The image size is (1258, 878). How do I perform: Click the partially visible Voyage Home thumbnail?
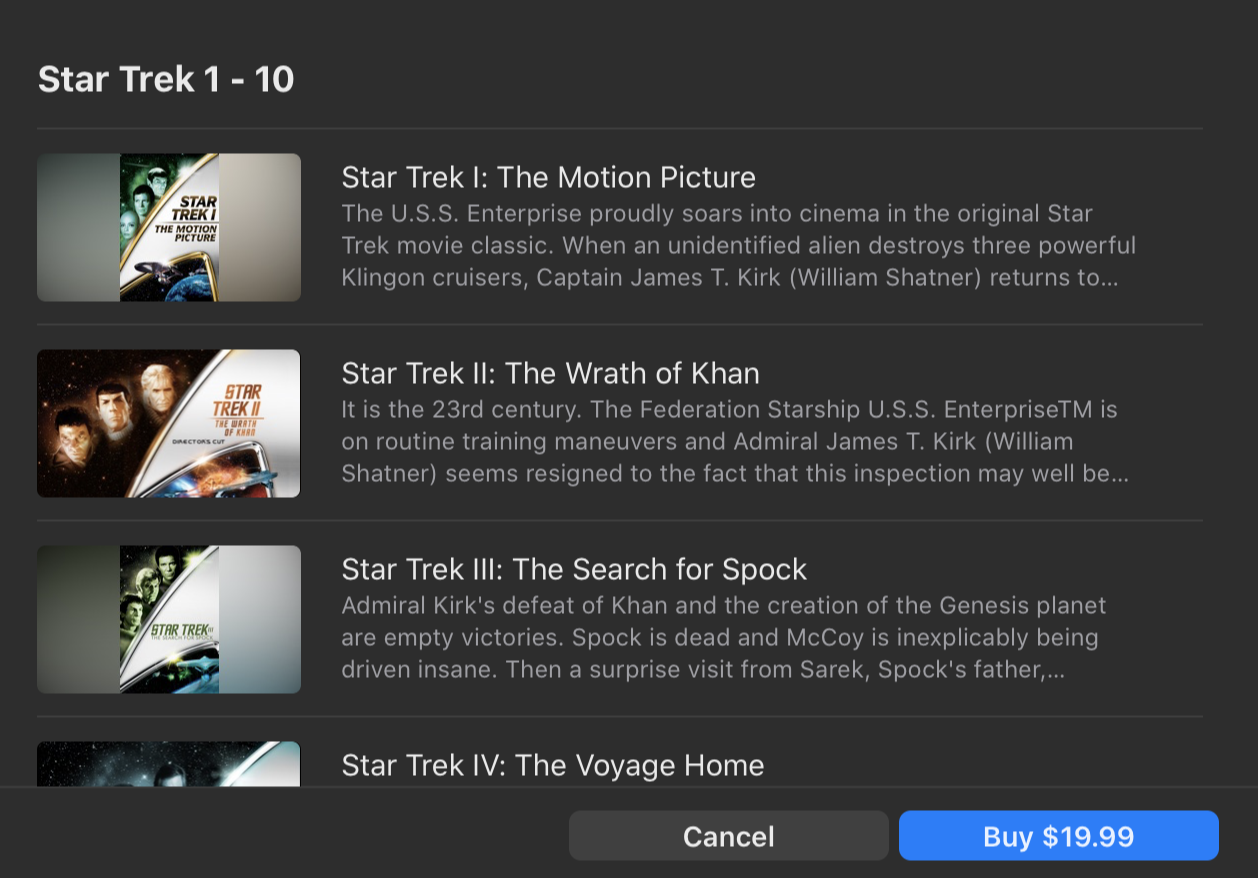point(169,764)
